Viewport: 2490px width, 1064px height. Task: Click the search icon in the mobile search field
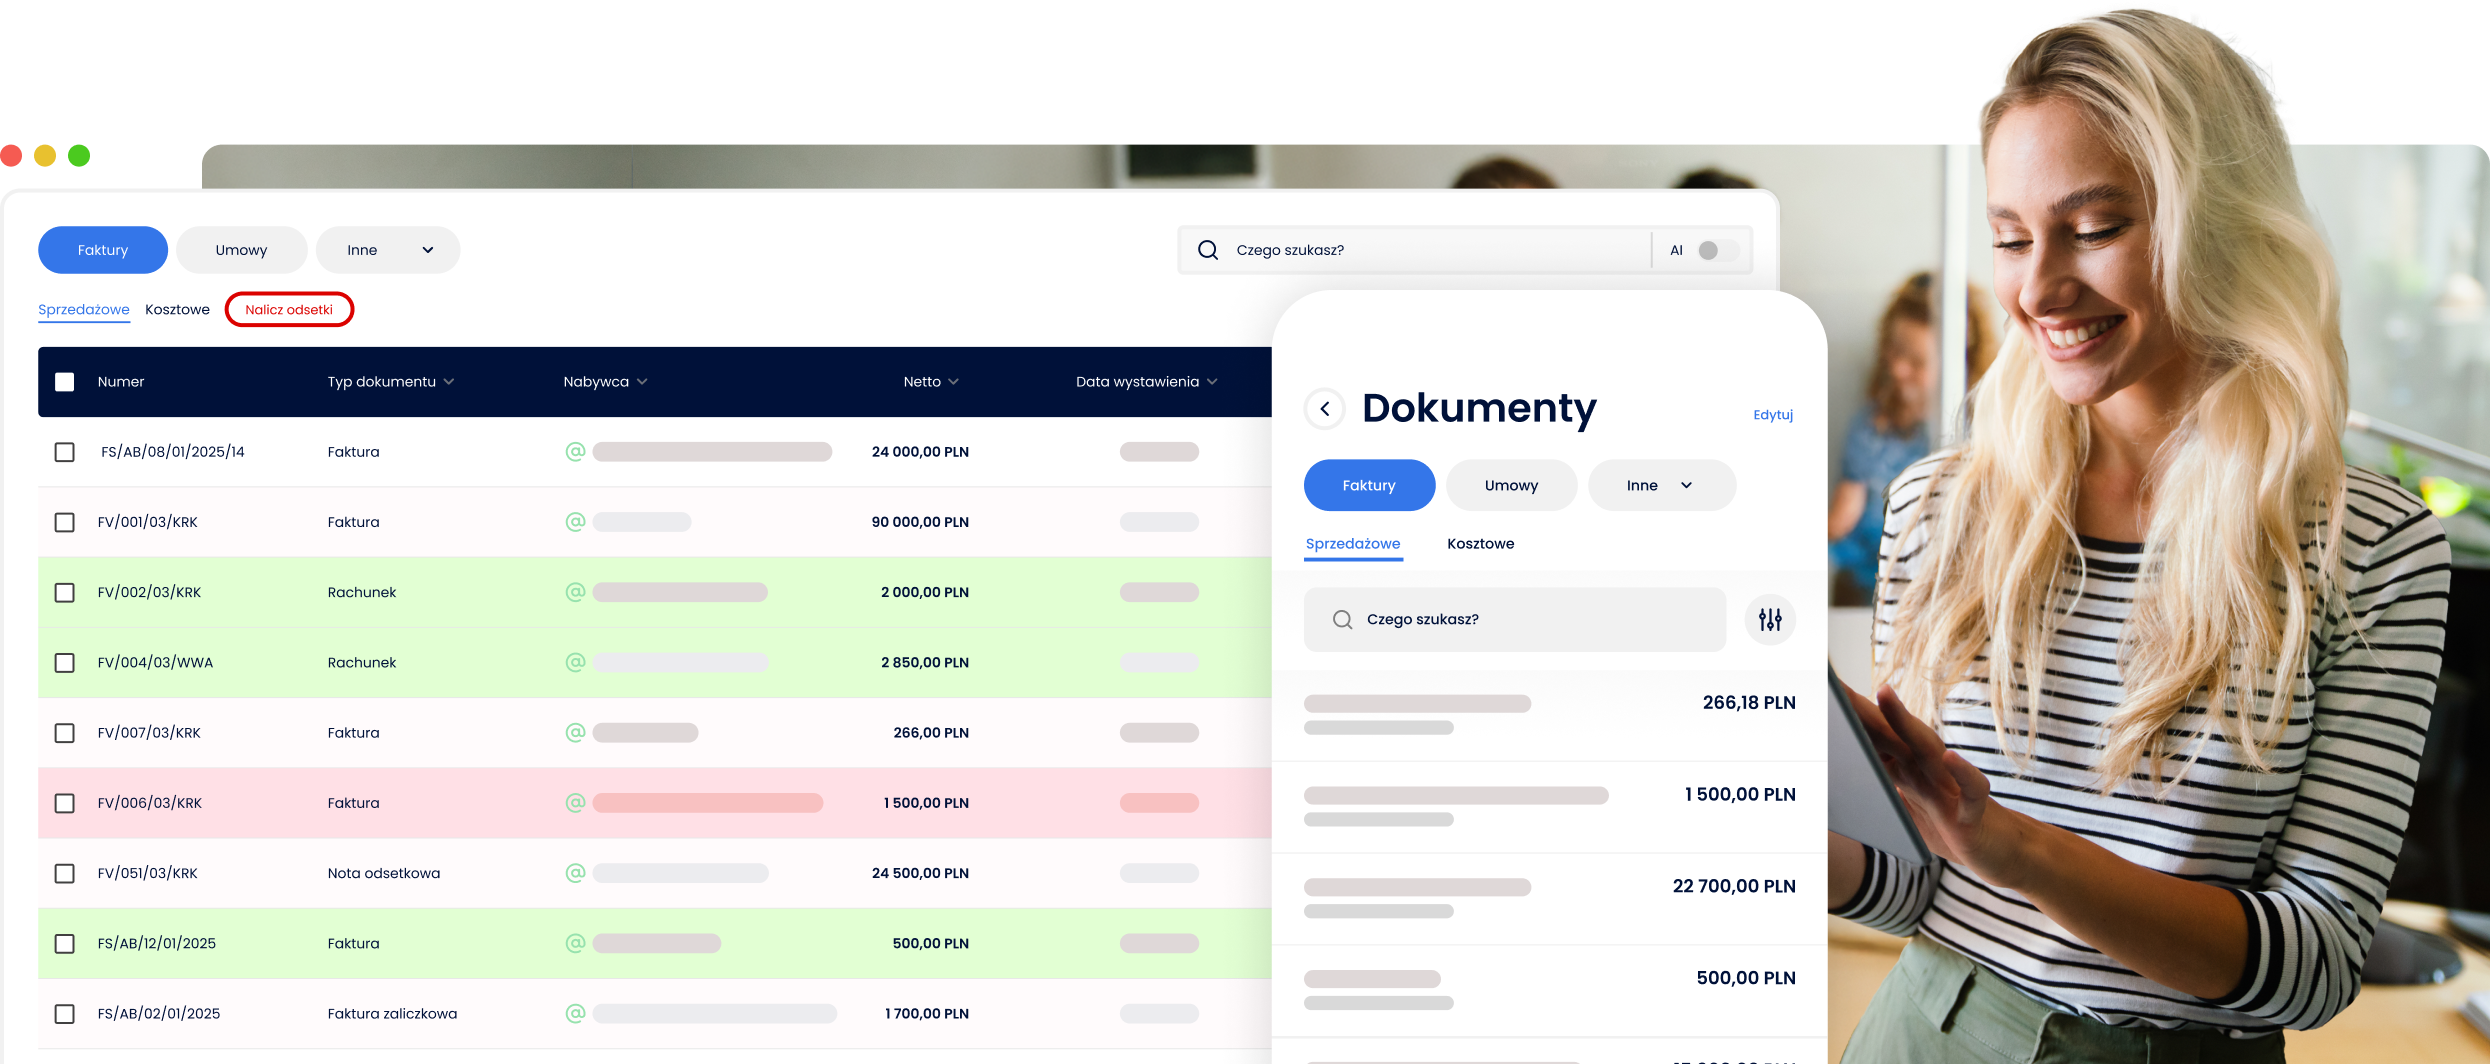pos(1342,620)
